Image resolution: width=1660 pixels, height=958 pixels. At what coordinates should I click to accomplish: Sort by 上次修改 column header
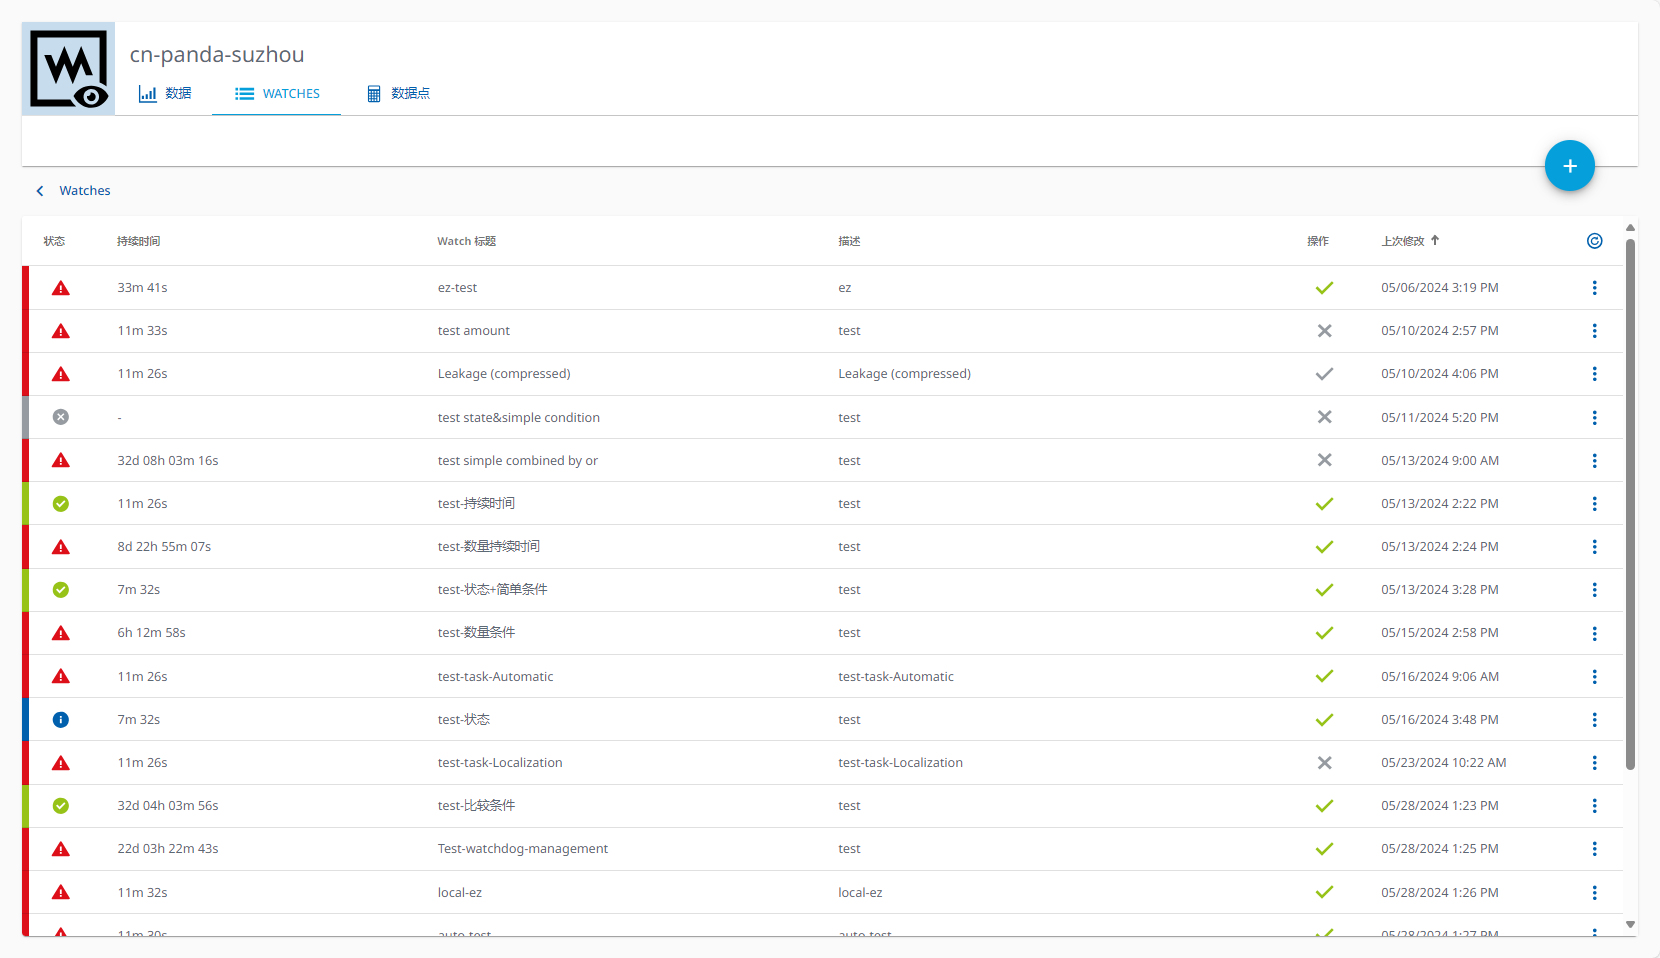(x=1403, y=241)
